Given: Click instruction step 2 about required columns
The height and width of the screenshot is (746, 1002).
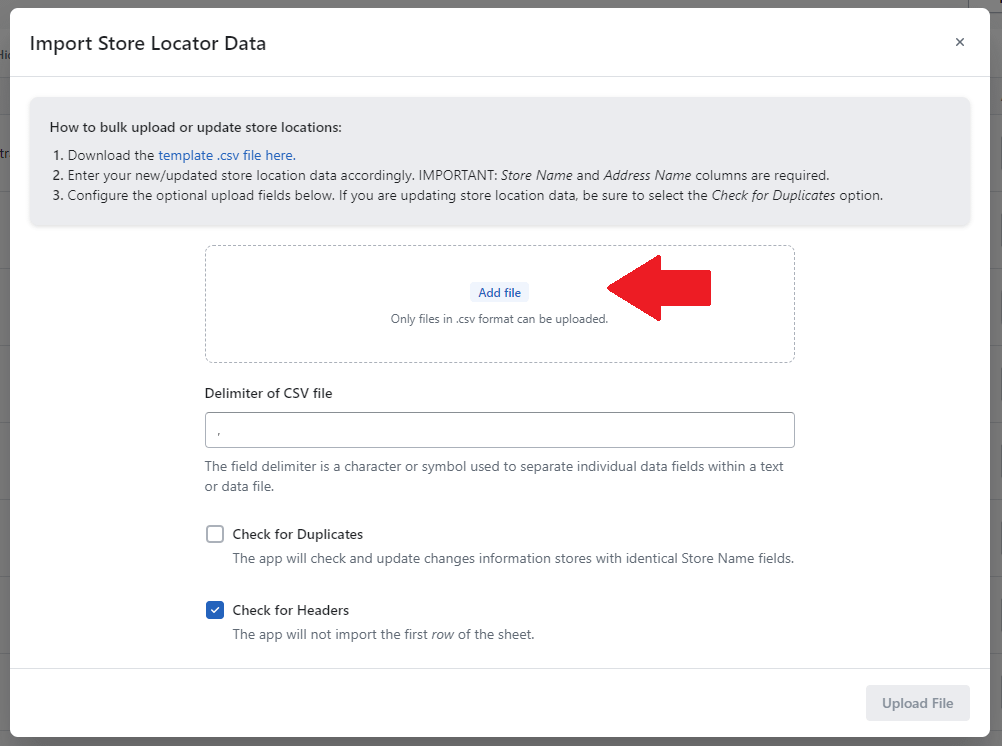Looking at the screenshot, I should 448,175.
